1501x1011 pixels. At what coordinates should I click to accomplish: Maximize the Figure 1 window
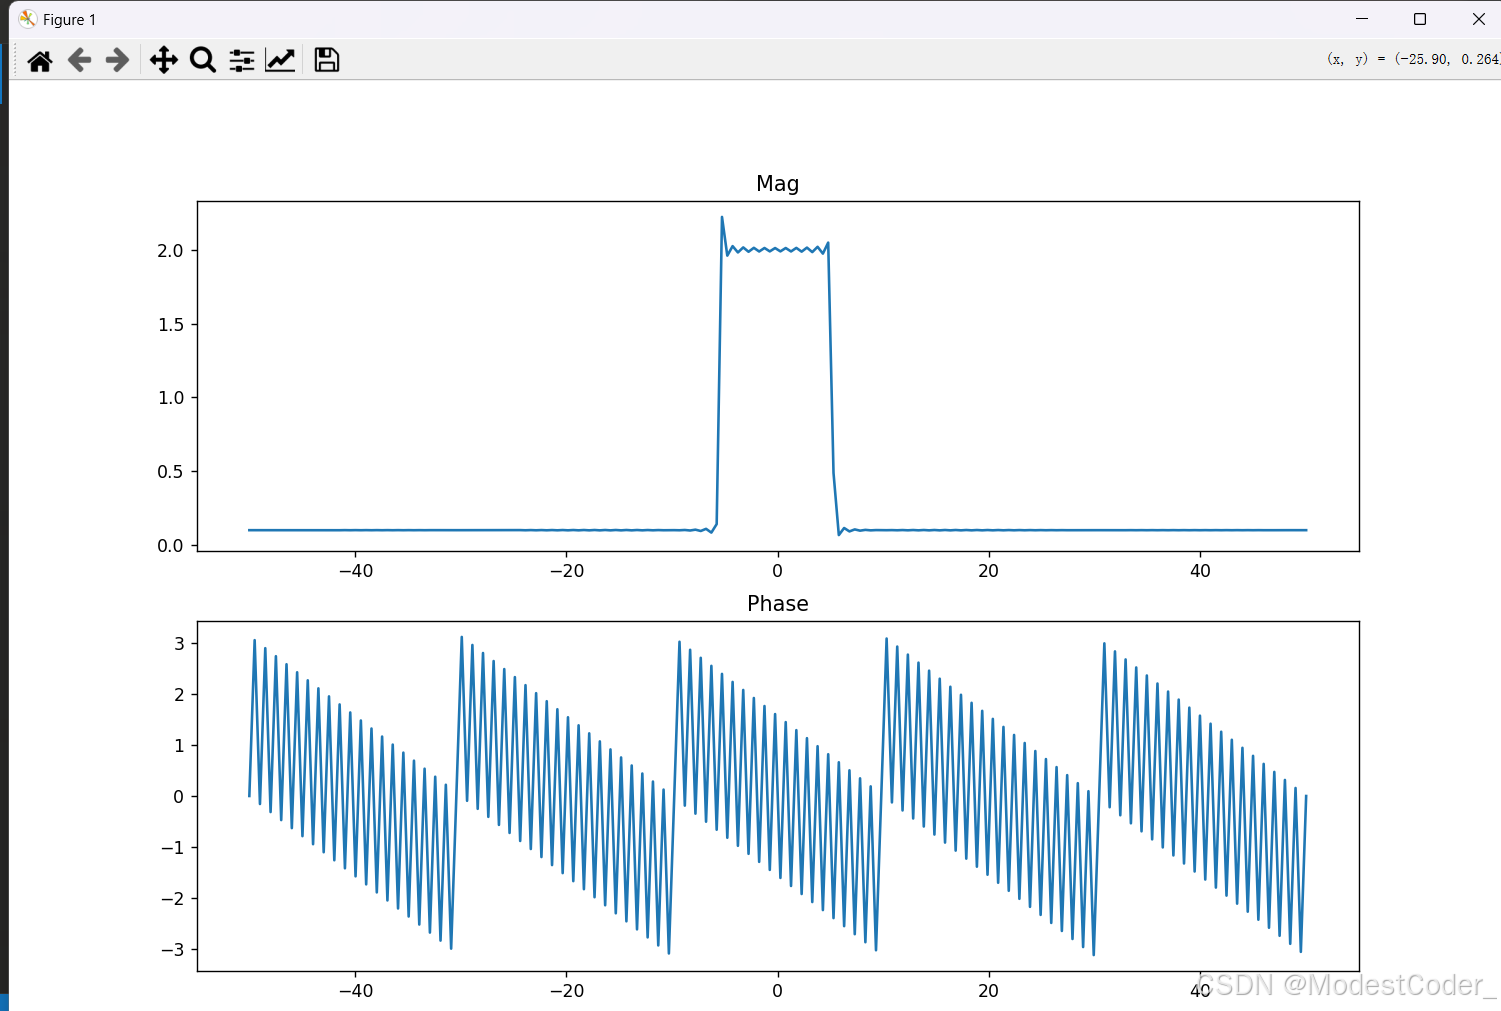point(1419,19)
